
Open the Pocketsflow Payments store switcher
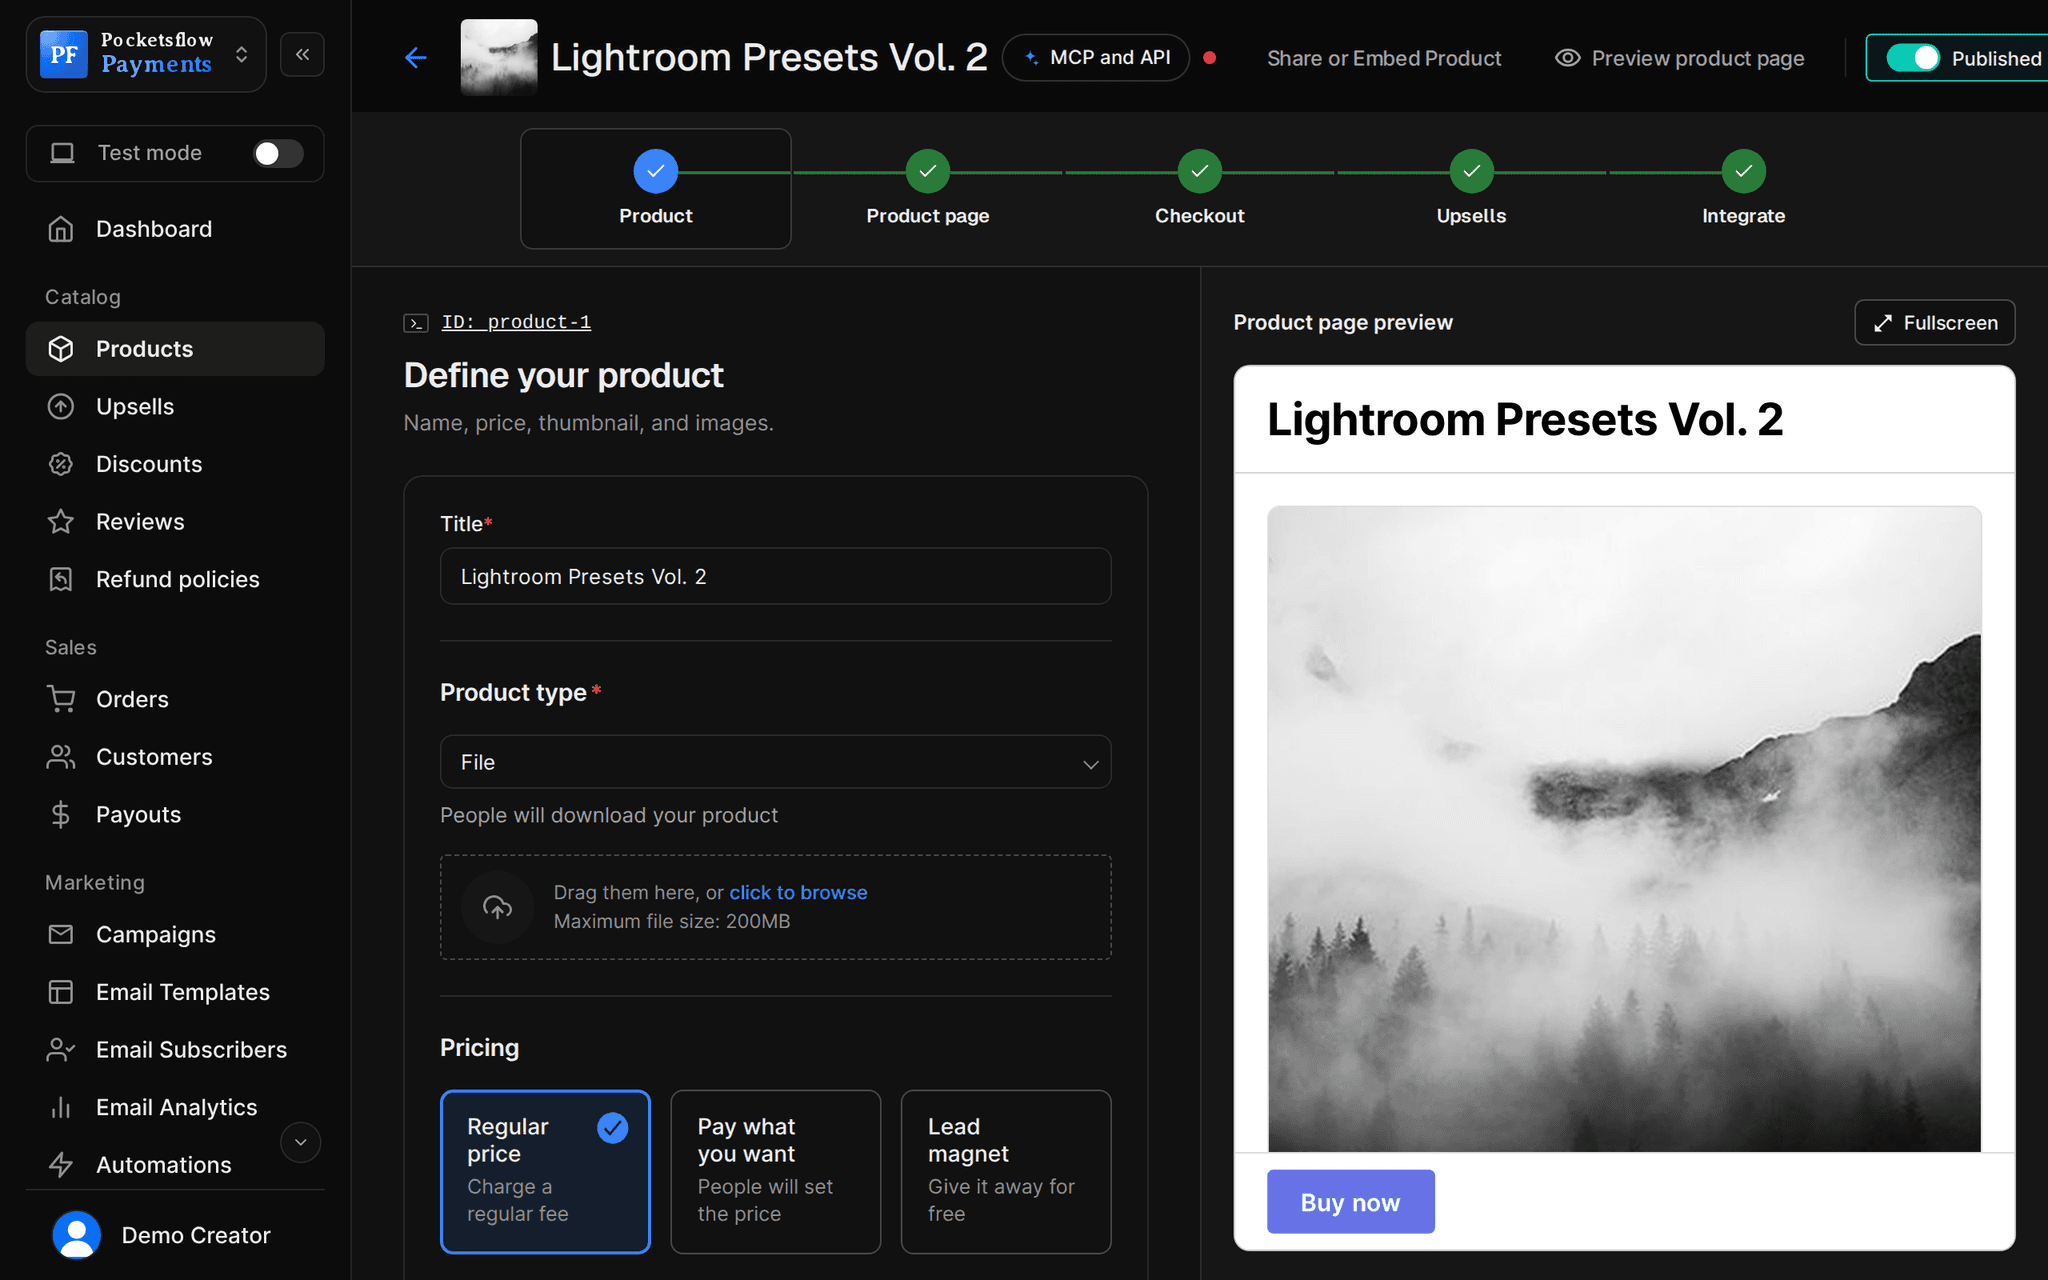[x=146, y=54]
